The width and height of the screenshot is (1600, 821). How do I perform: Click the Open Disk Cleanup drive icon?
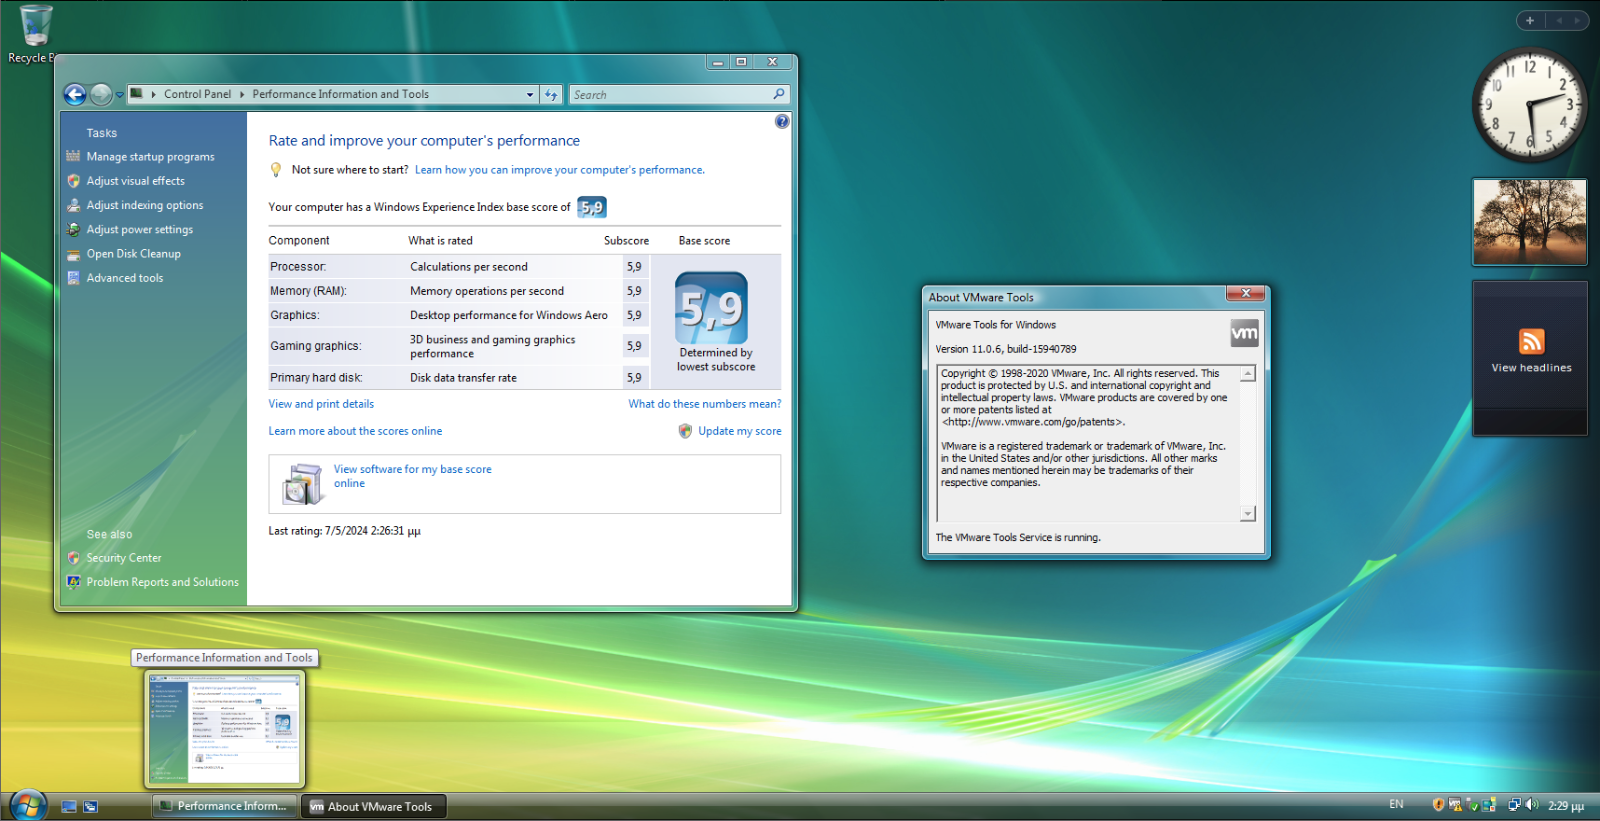click(x=73, y=254)
